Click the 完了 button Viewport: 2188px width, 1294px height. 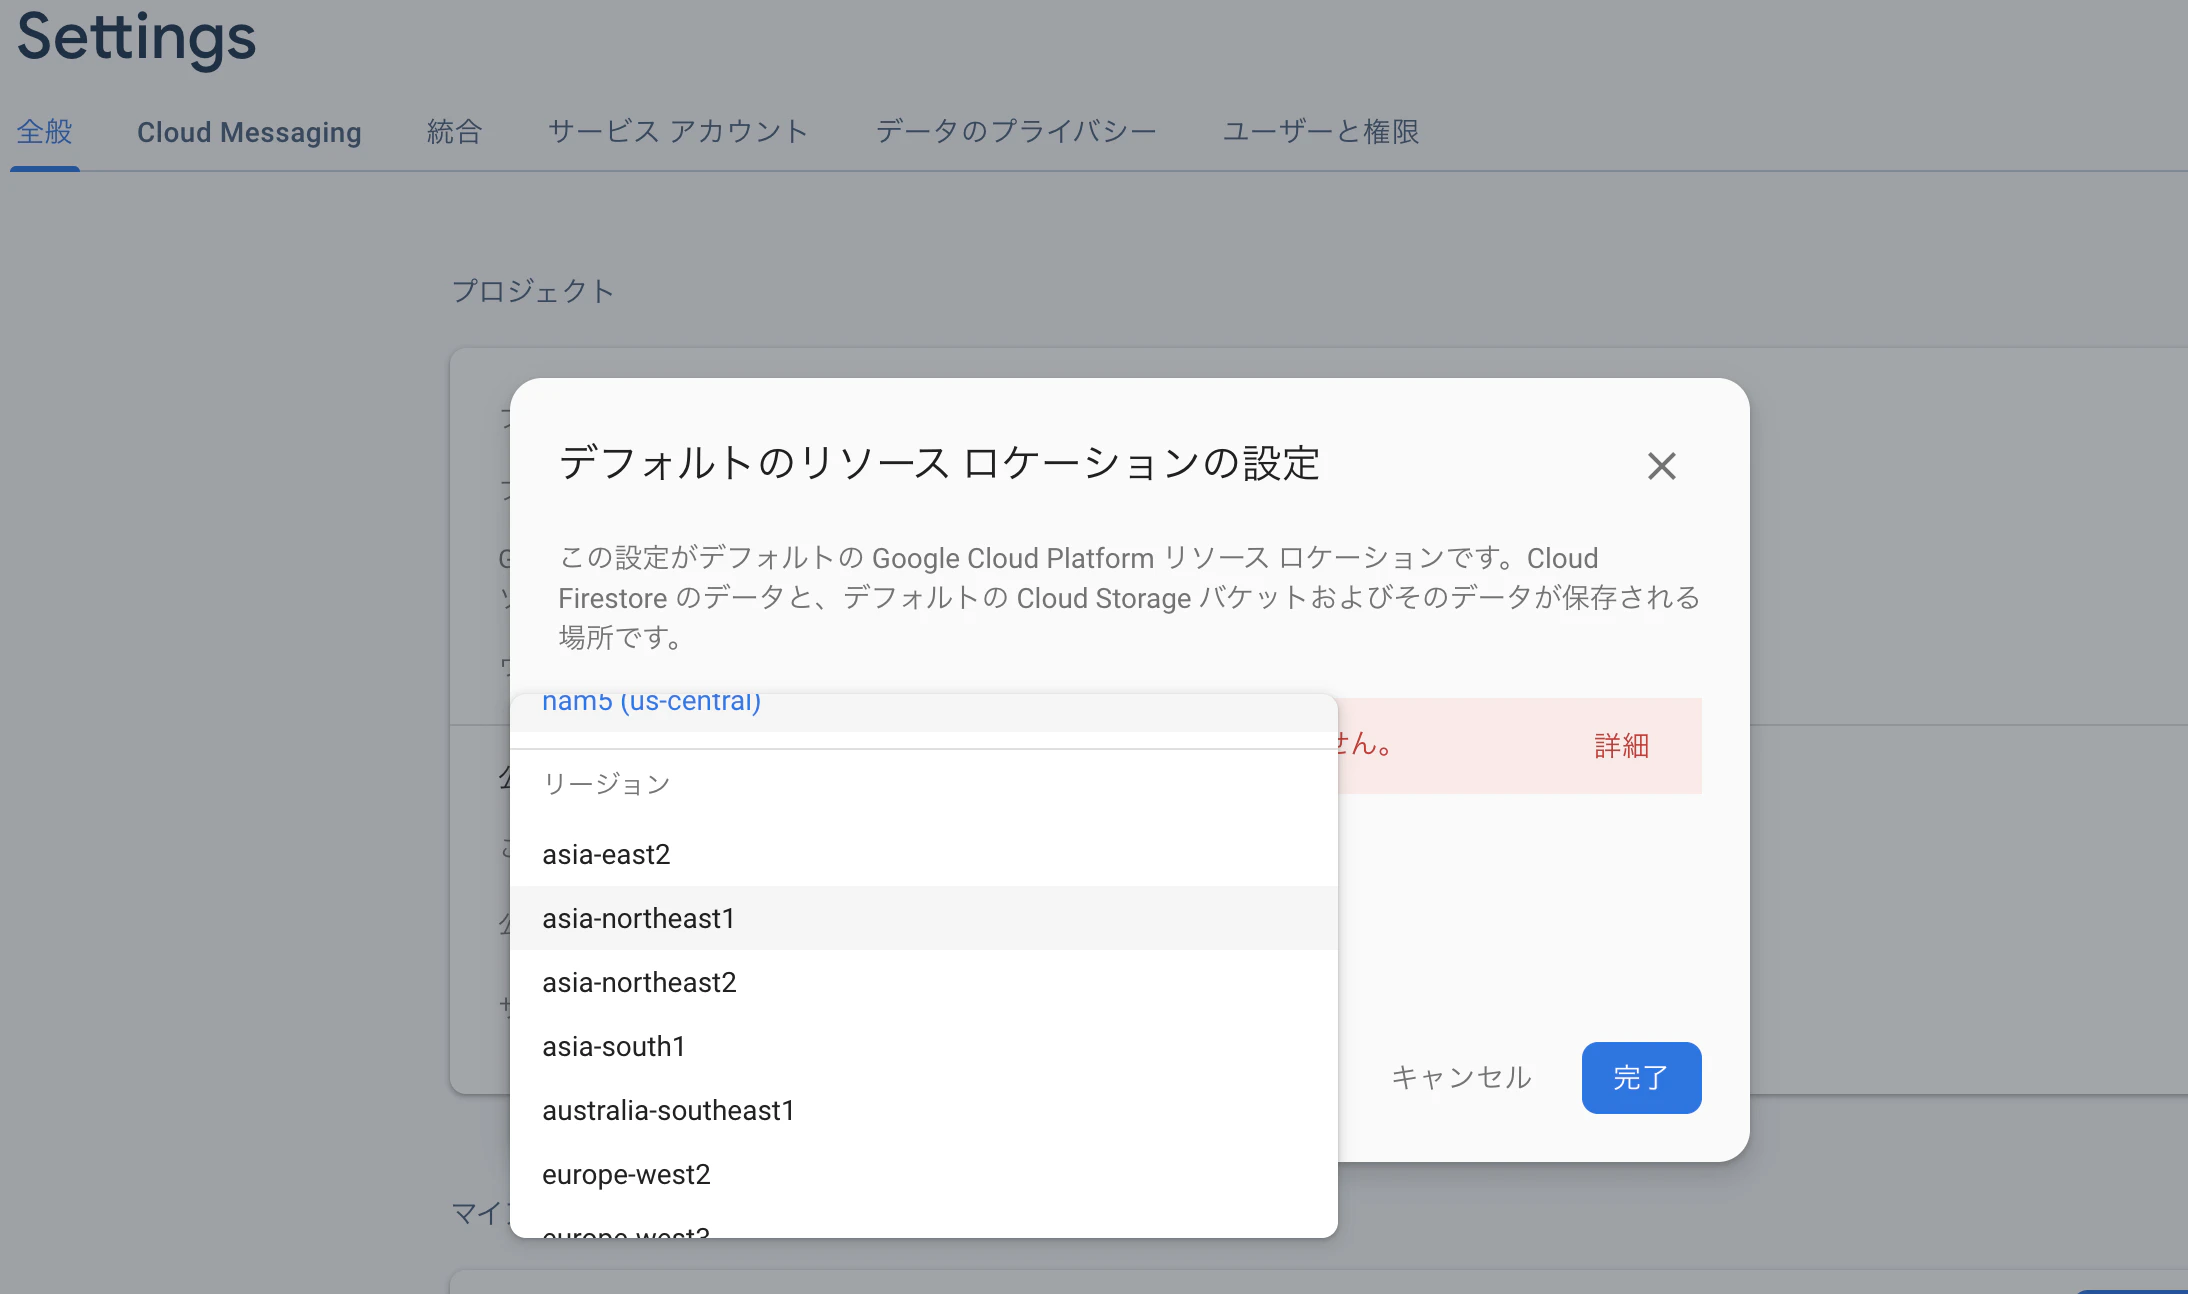coord(1641,1077)
